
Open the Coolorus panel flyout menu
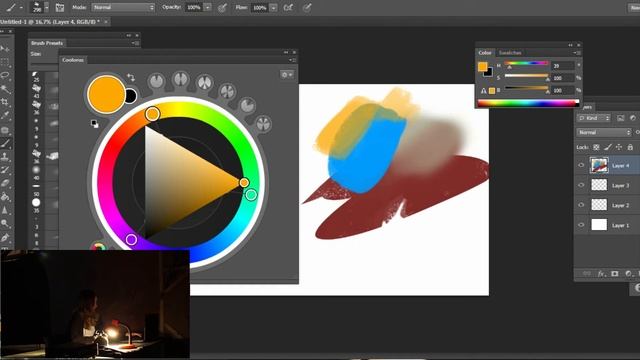tap(293, 60)
